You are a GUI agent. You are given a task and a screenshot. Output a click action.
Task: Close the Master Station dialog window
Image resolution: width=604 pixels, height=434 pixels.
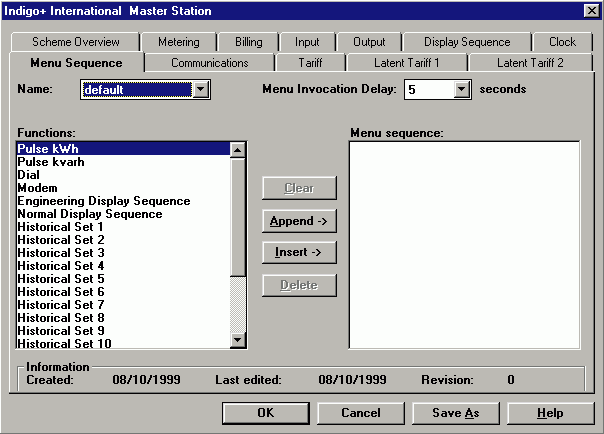pyautogui.click(x=590, y=11)
